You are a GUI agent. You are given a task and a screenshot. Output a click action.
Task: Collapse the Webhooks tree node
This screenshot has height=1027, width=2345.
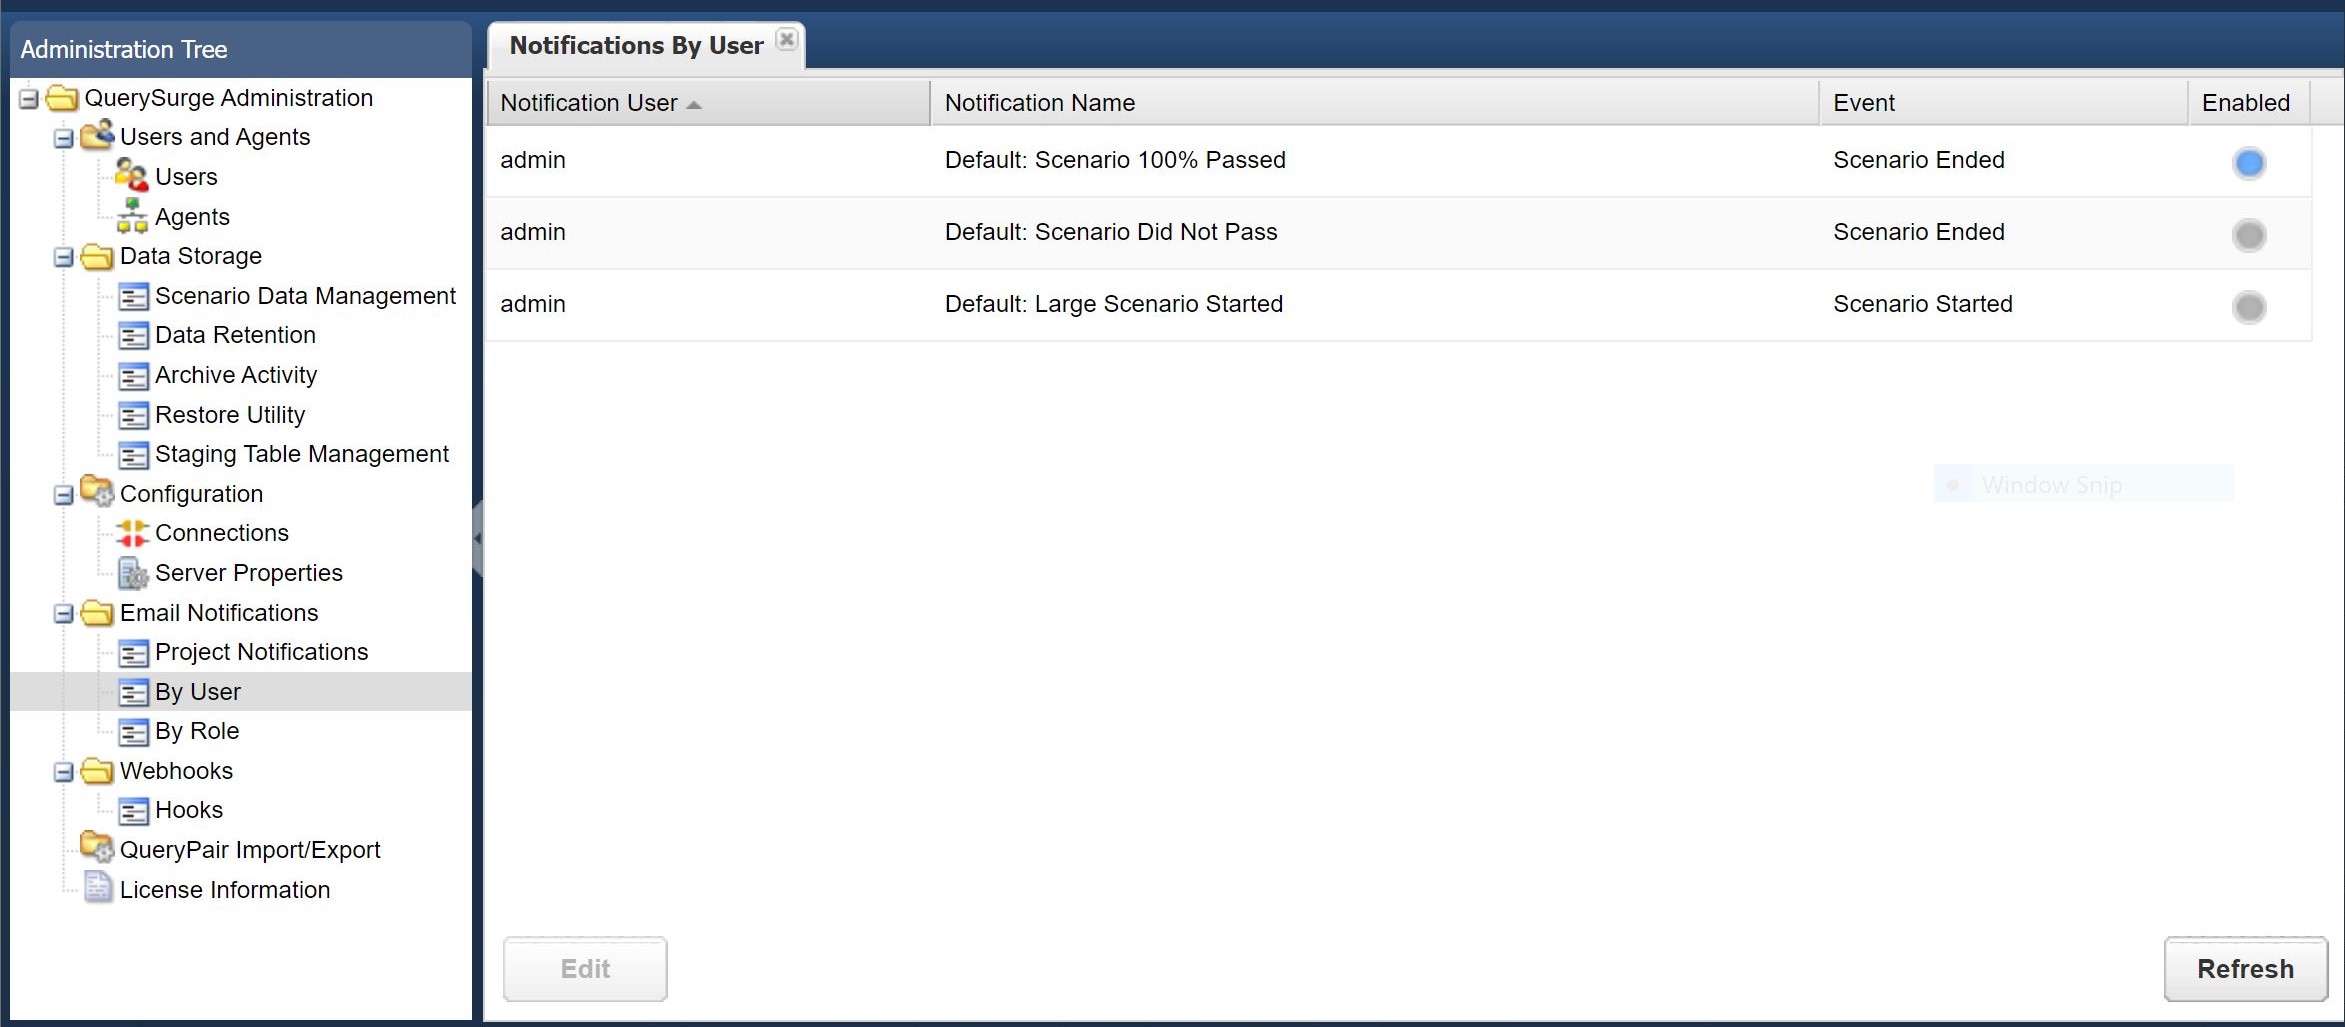tap(63, 772)
